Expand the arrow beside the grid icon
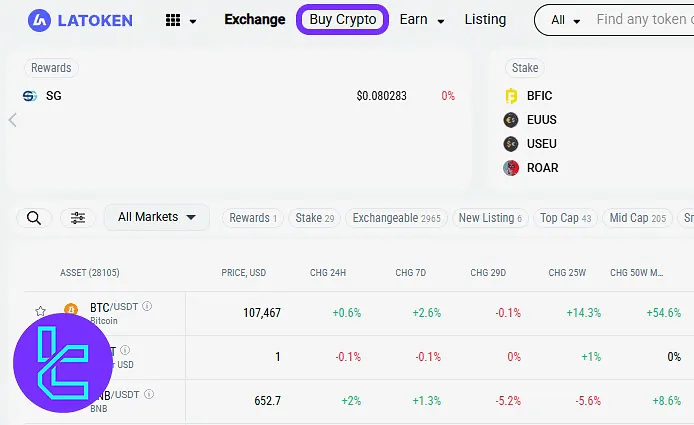The height and width of the screenshot is (425, 694). [x=193, y=21]
